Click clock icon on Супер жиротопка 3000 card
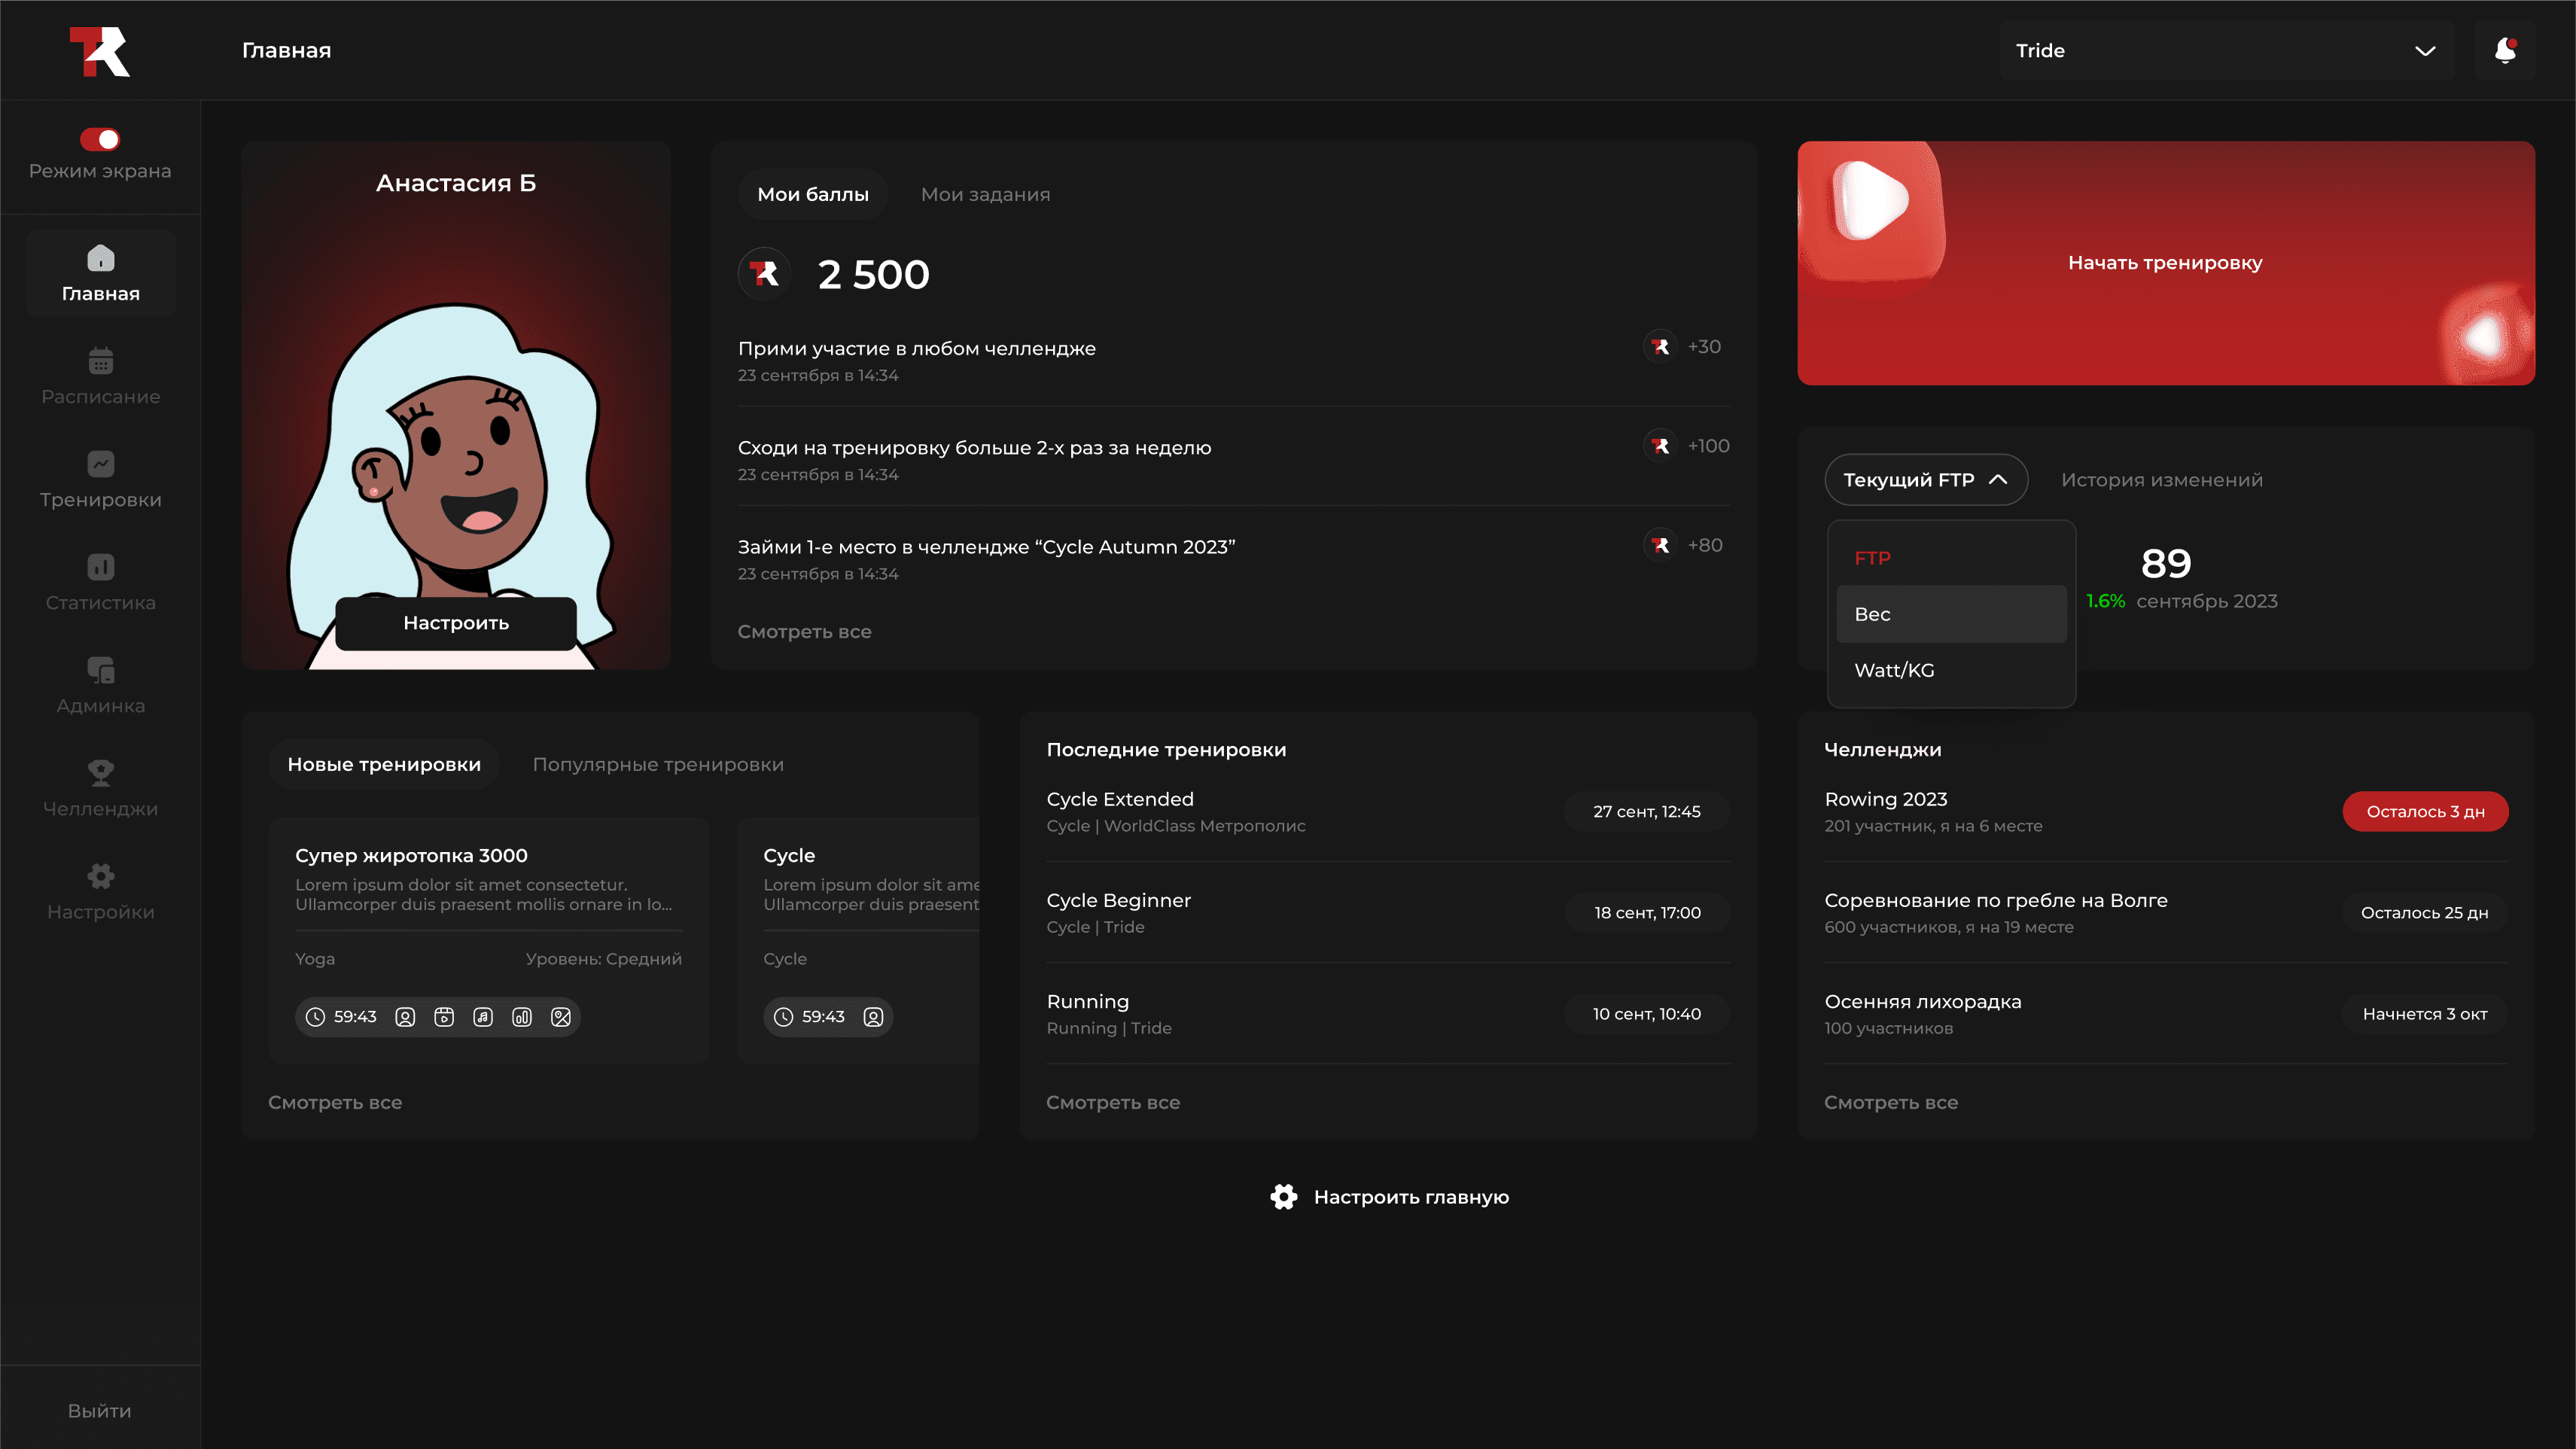The width and height of the screenshot is (2576, 1449). pos(315,1017)
